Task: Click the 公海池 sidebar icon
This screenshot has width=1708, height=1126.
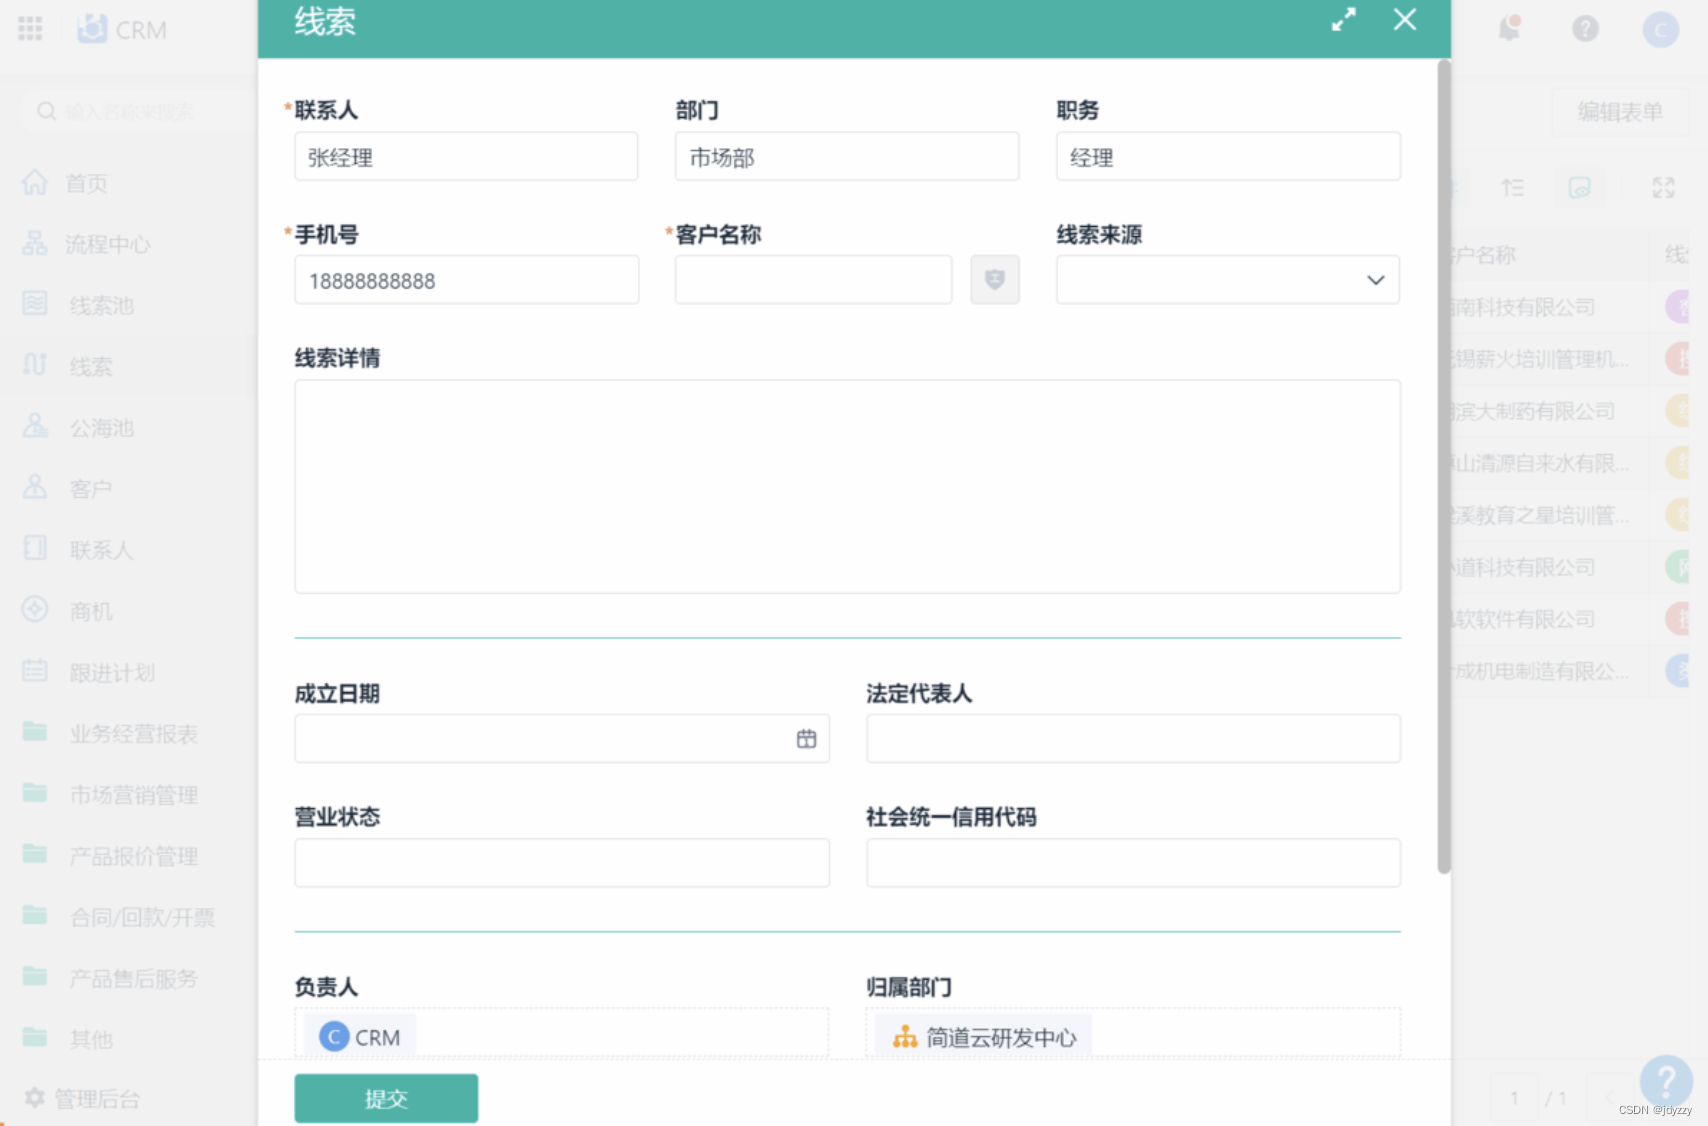Action: coord(35,427)
